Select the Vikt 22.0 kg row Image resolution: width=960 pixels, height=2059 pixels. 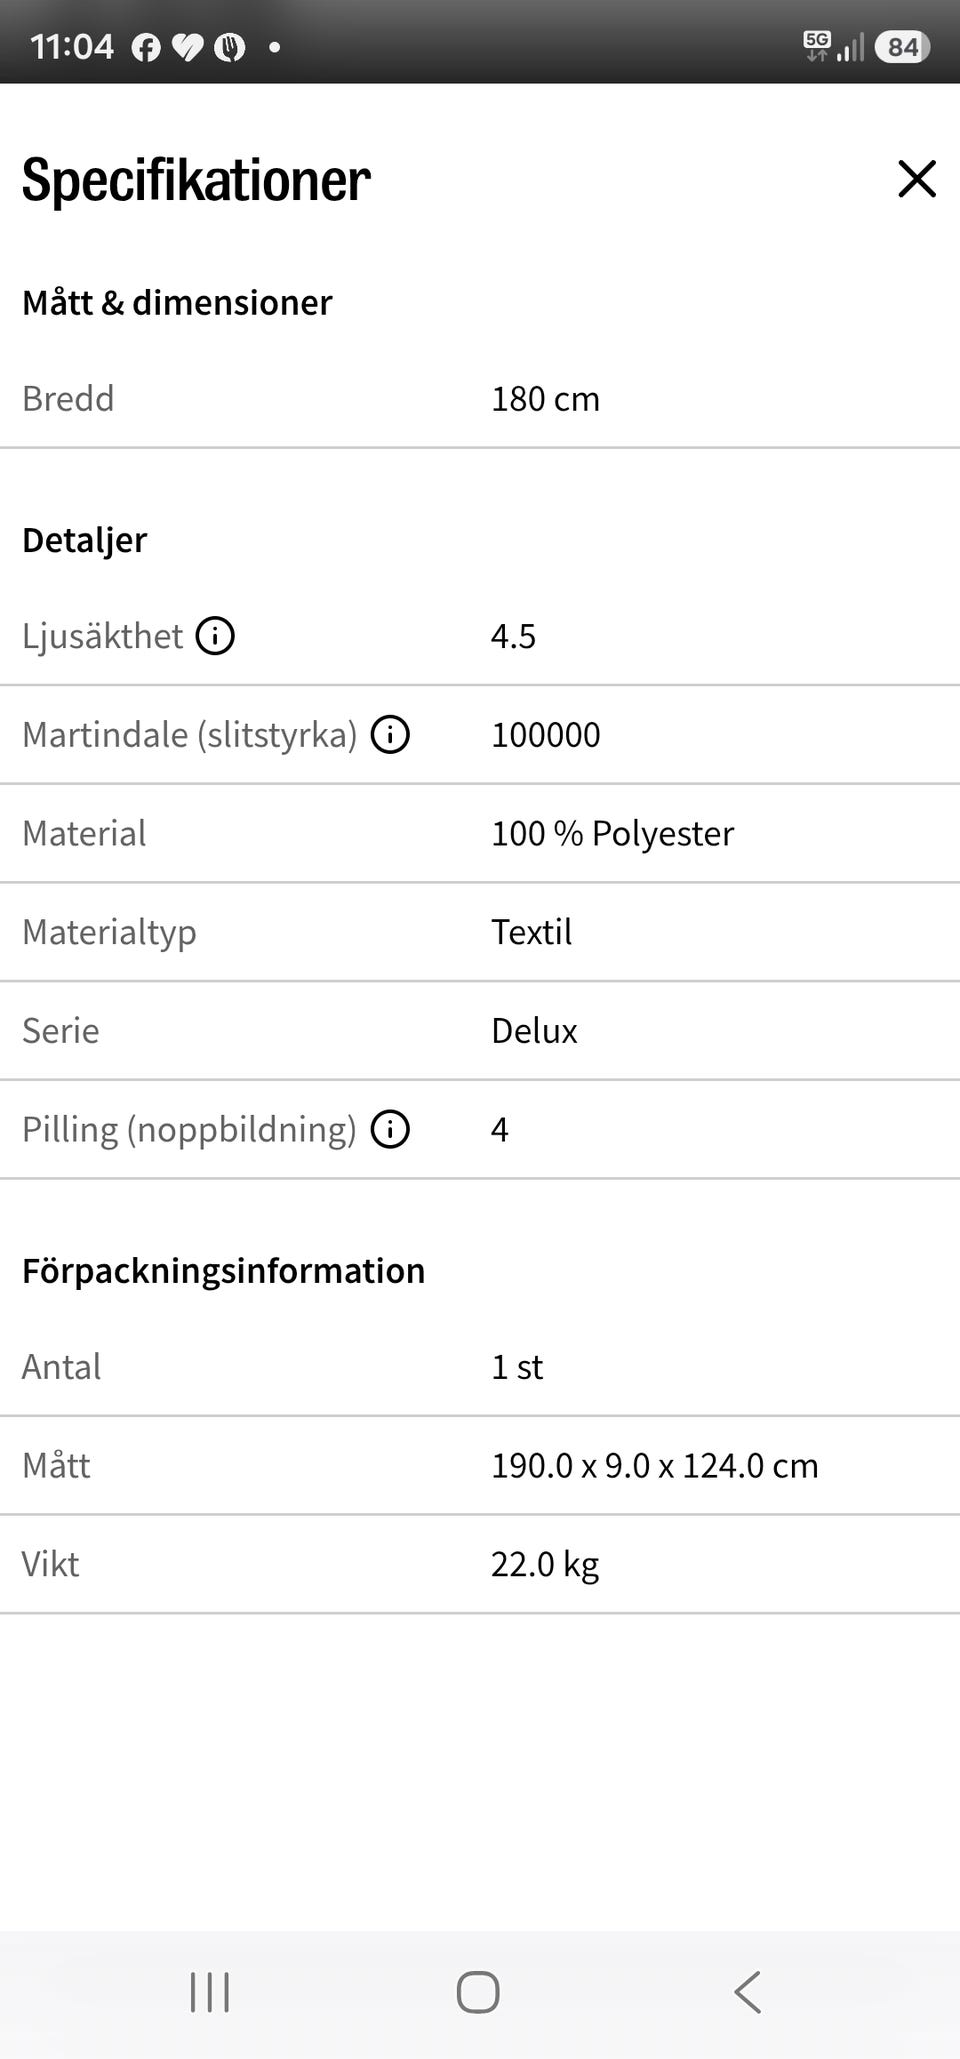[480, 1564]
